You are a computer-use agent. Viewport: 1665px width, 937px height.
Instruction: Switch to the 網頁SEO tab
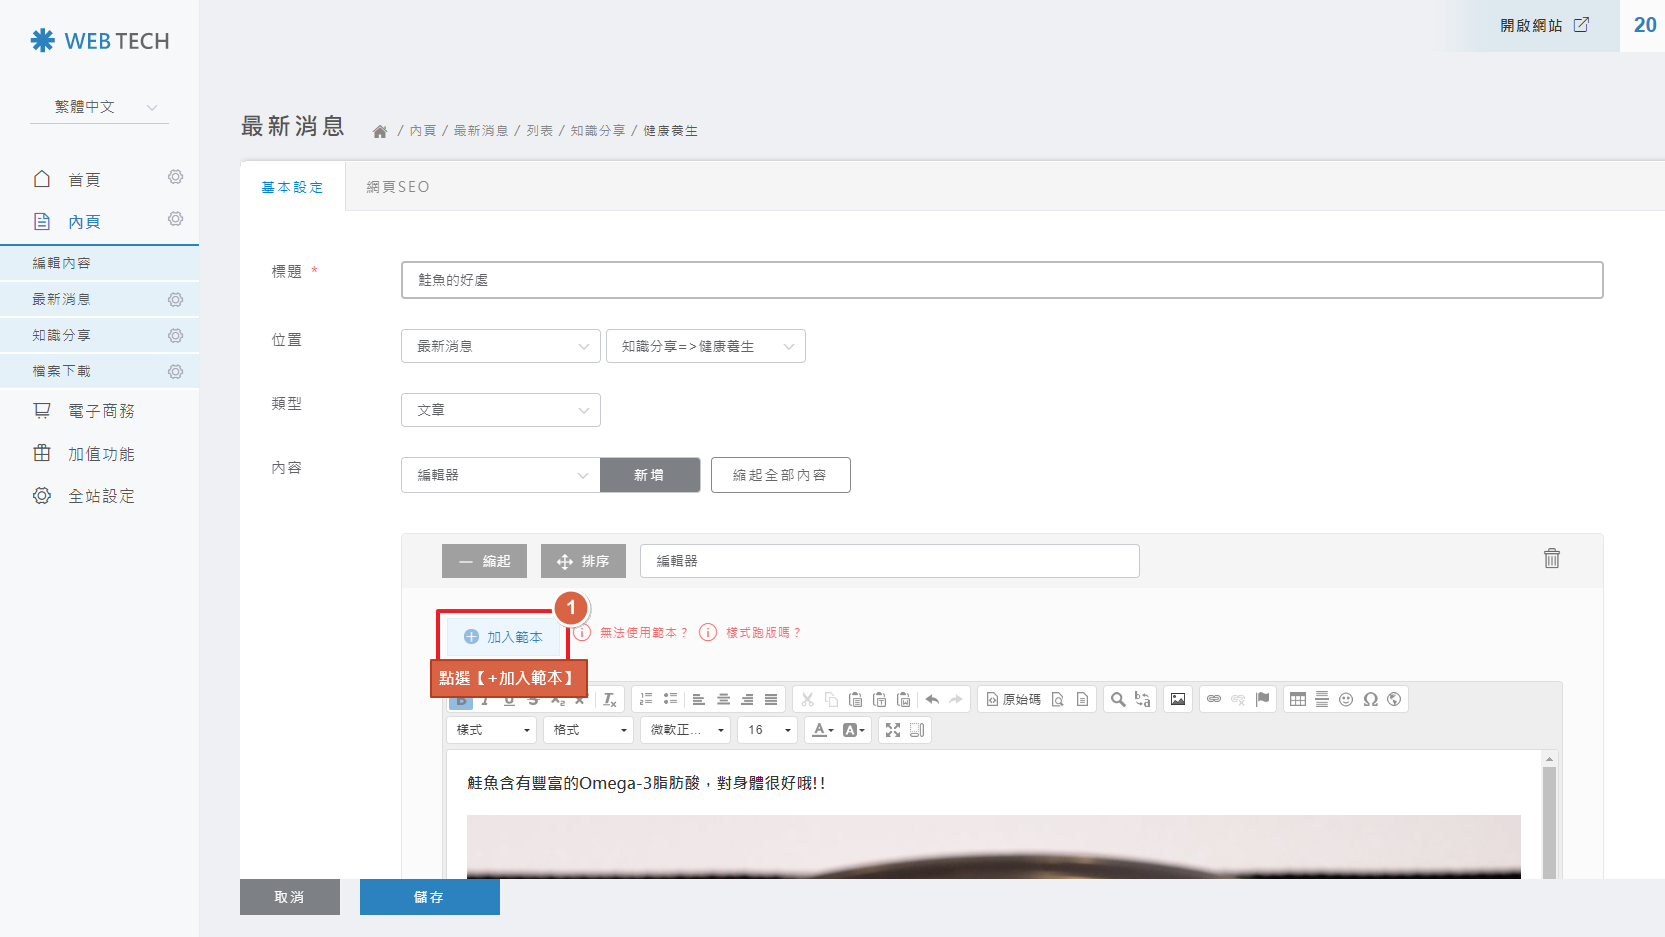(397, 187)
